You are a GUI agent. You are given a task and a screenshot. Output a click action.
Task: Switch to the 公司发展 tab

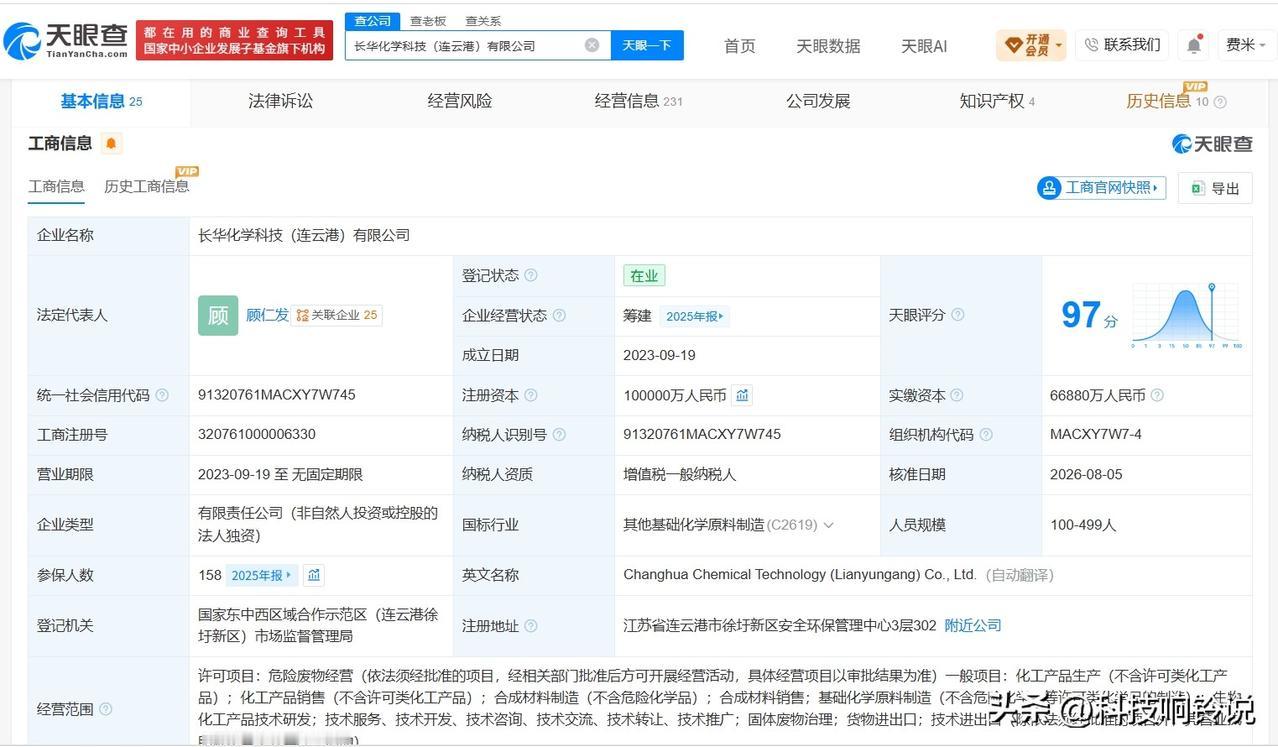818,101
